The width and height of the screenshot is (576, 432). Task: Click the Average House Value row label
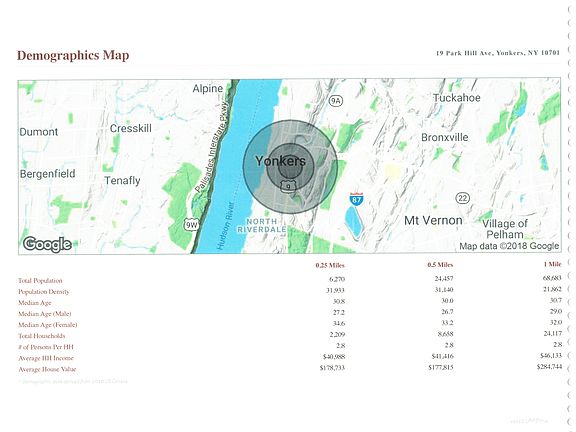coord(47,369)
